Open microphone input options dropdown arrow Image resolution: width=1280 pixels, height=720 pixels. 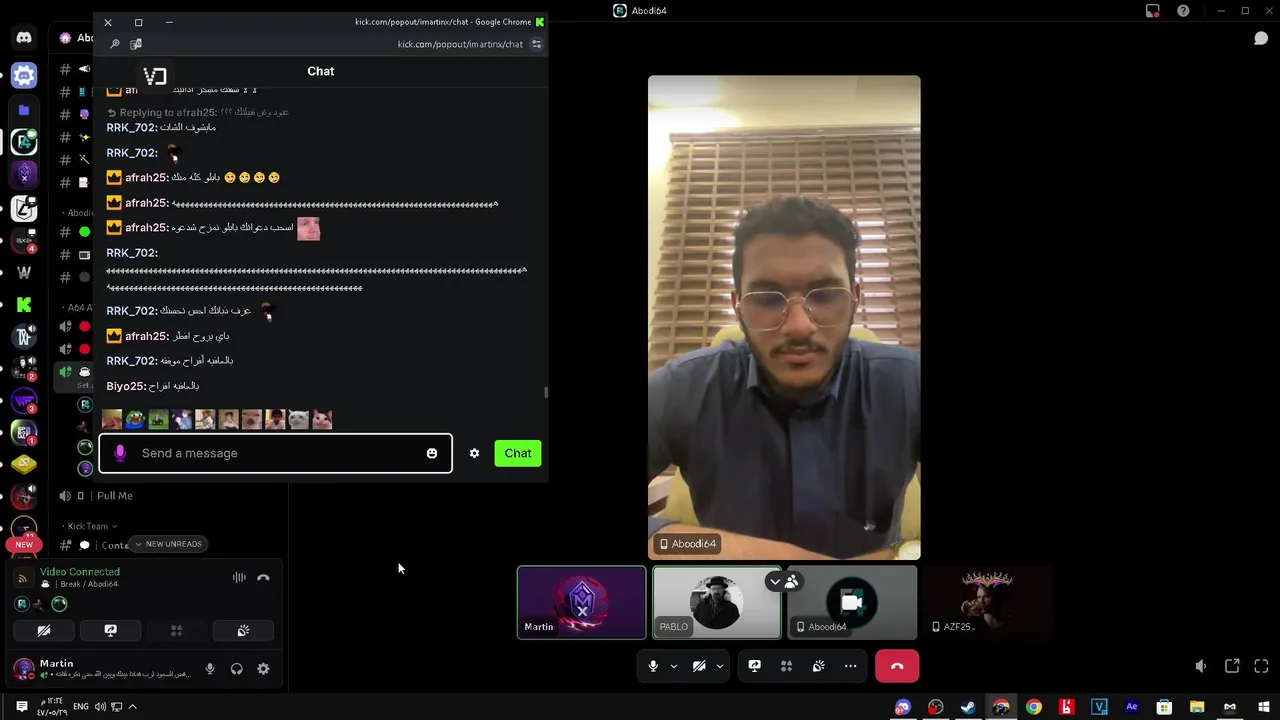coord(674,666)
